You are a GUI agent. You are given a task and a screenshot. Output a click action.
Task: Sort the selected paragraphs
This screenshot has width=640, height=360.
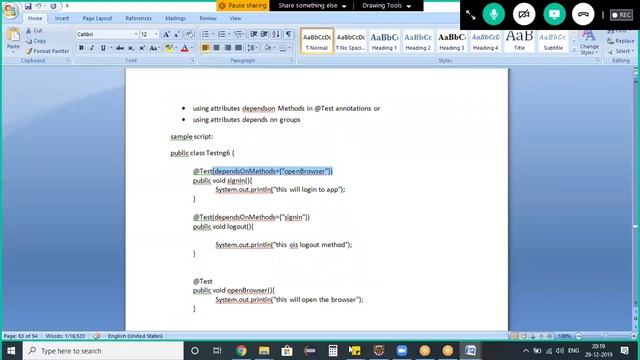pyautogui.click(x=276, y=34)
